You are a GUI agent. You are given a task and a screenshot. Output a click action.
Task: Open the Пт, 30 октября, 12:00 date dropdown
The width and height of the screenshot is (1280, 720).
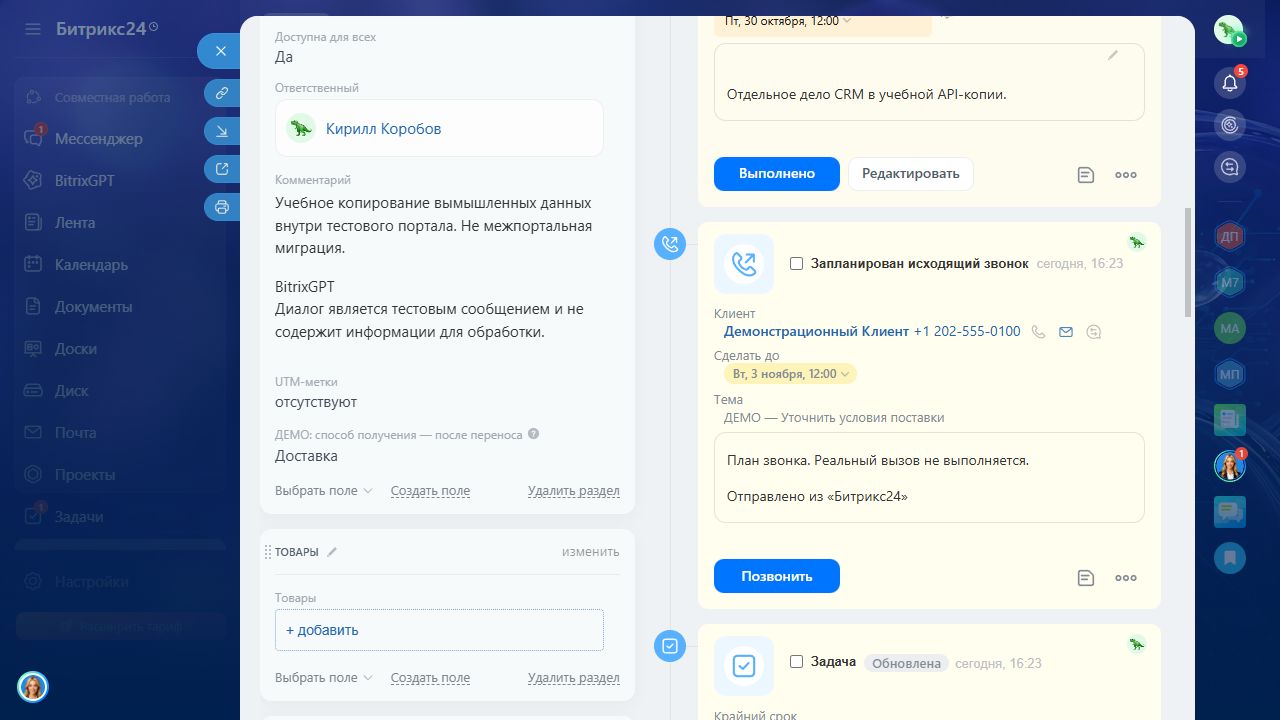coord(788,20)
